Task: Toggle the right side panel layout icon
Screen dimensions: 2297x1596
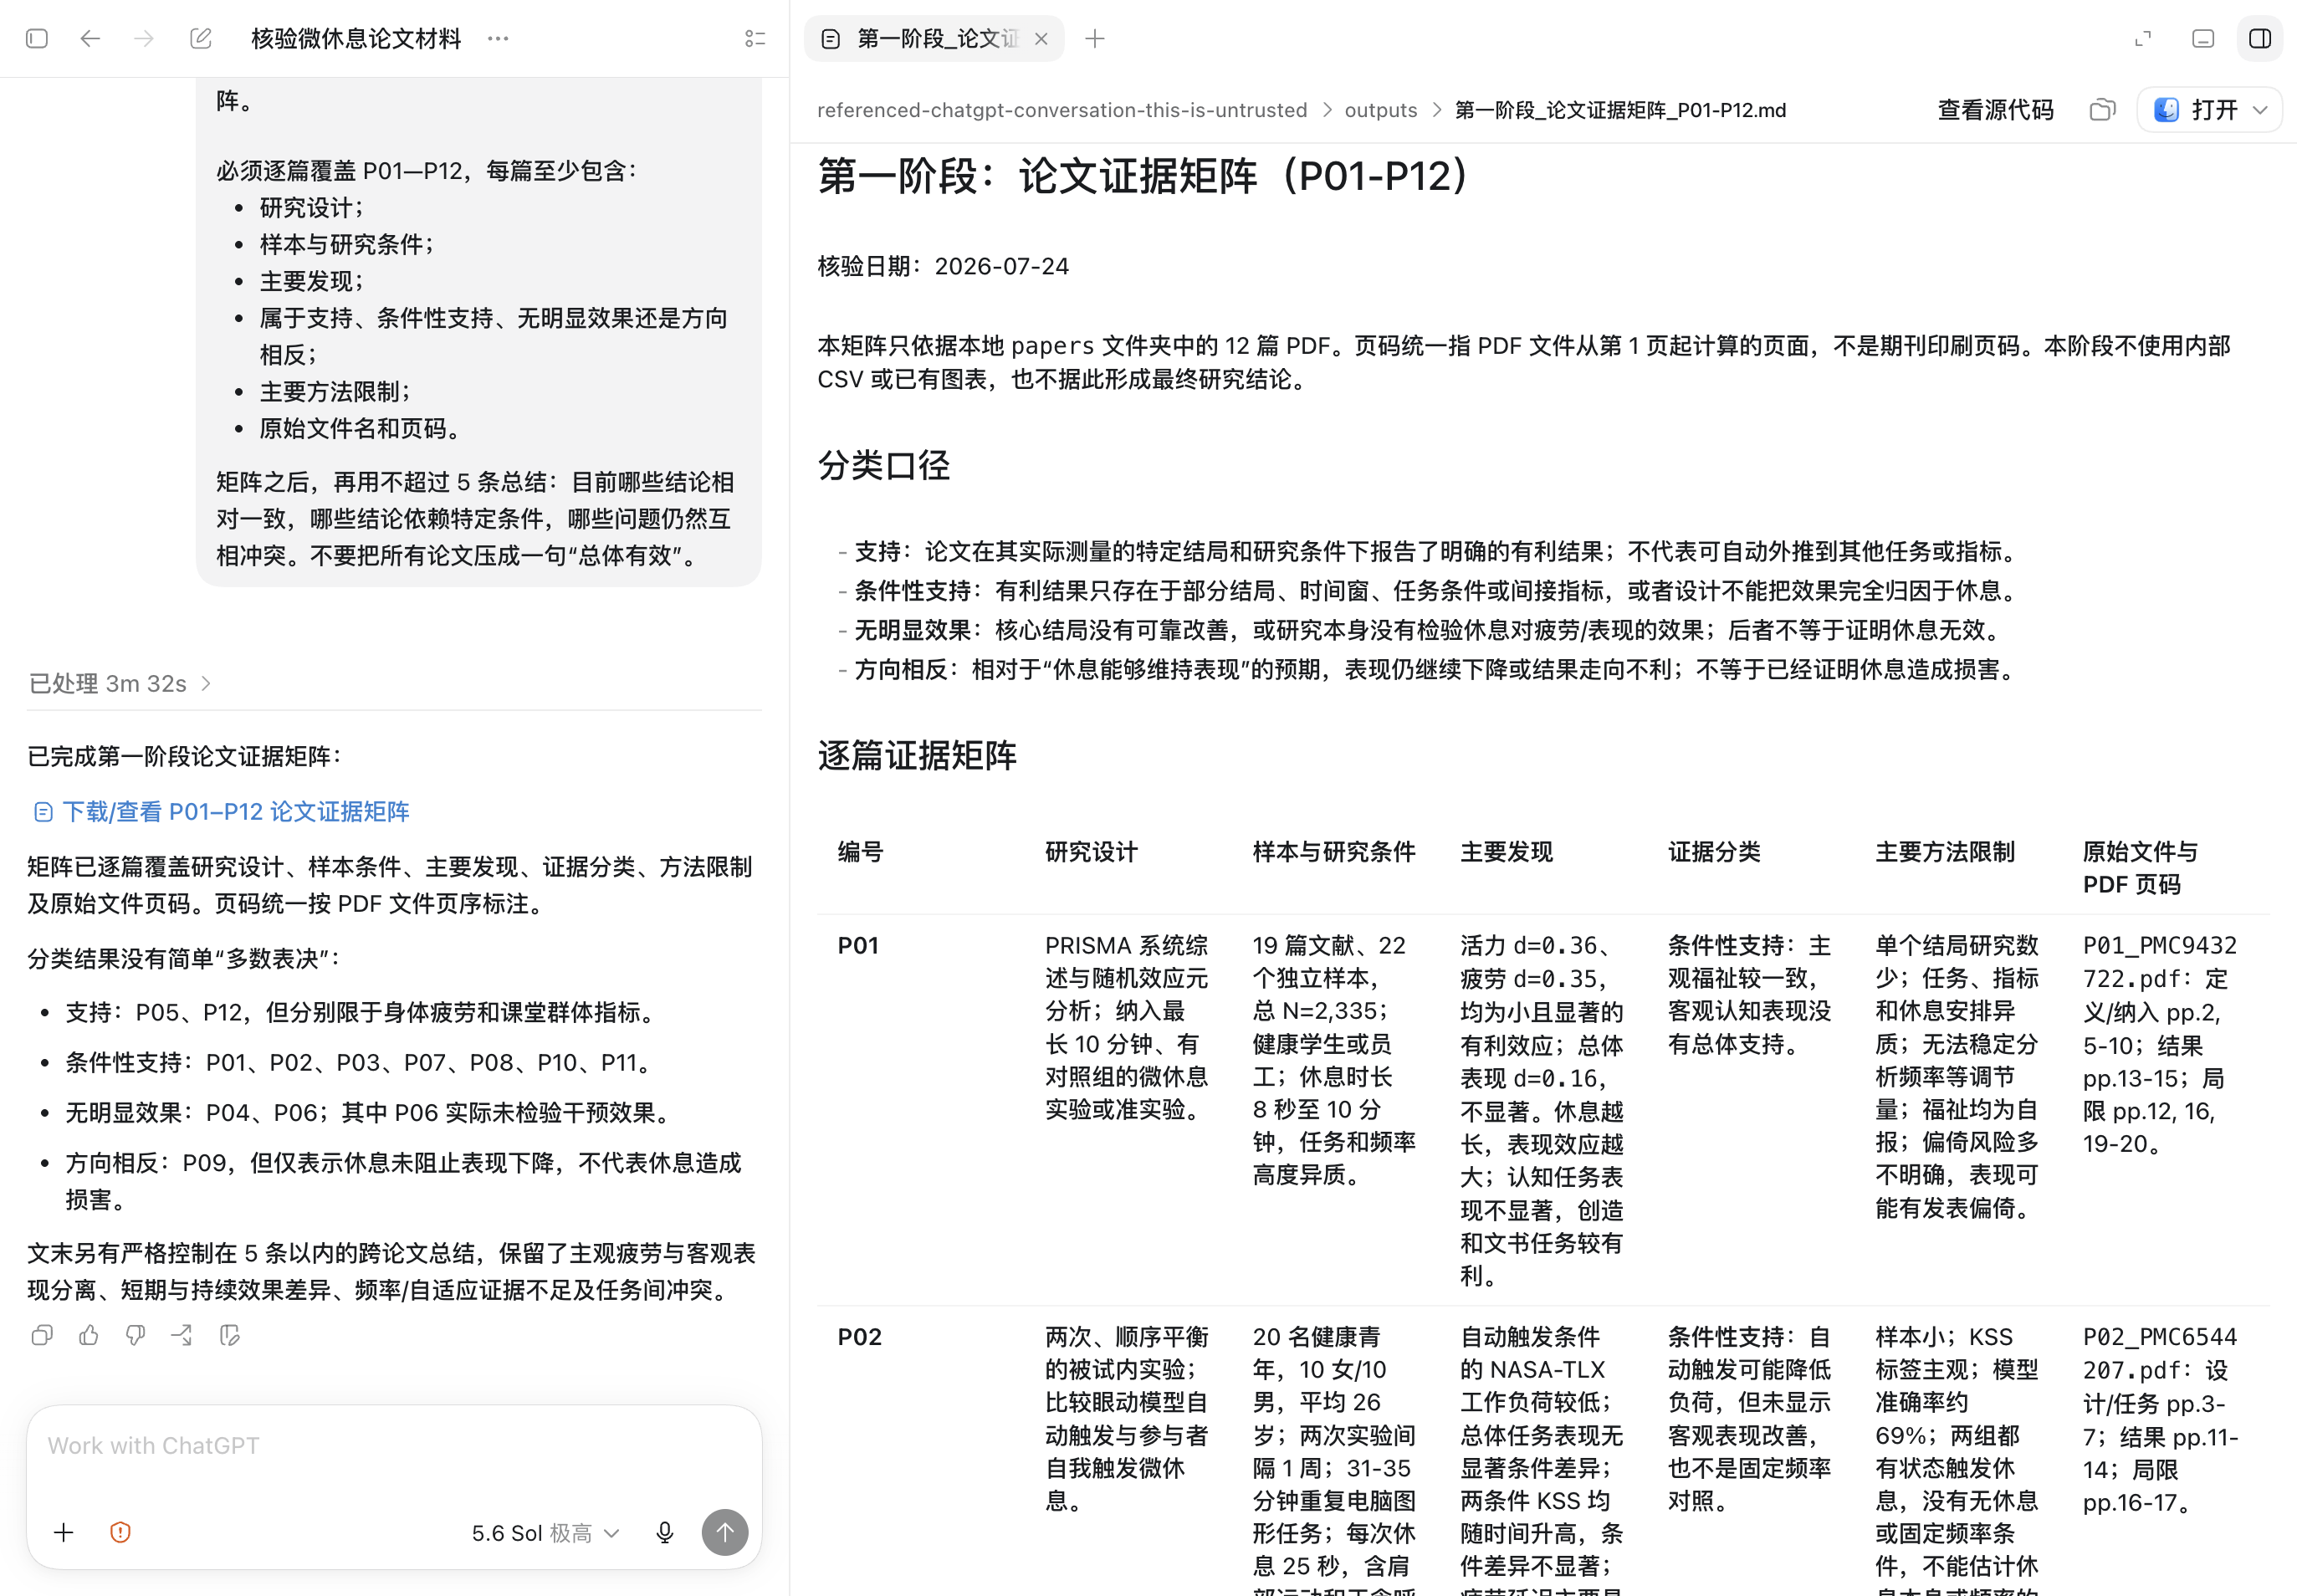Action: pyautogui.click(x=2260, y=39)
